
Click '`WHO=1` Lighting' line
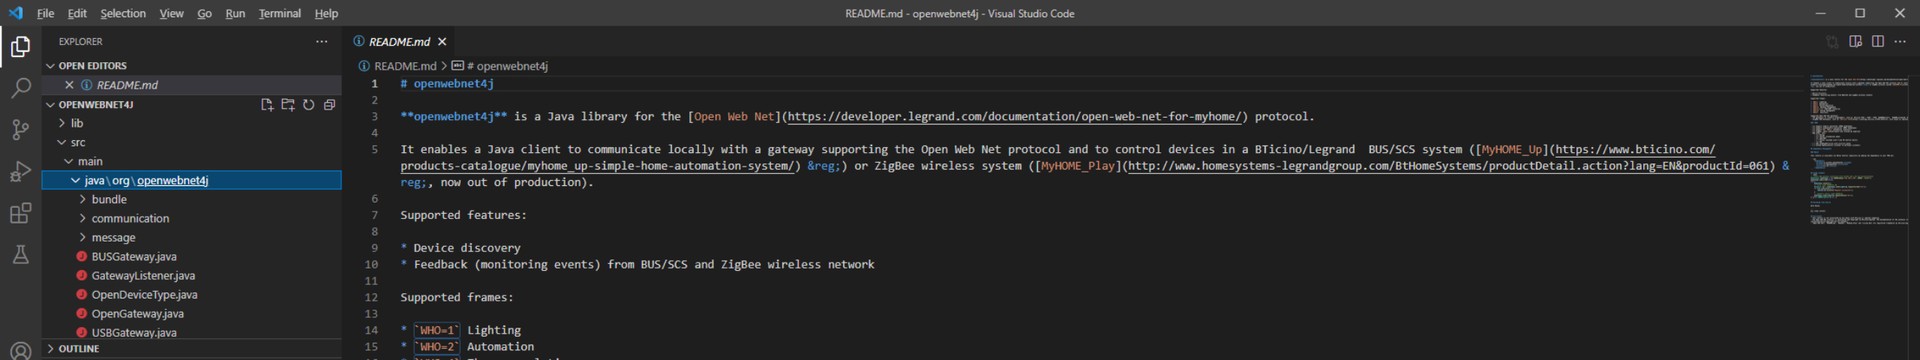(x=460, y=330)
